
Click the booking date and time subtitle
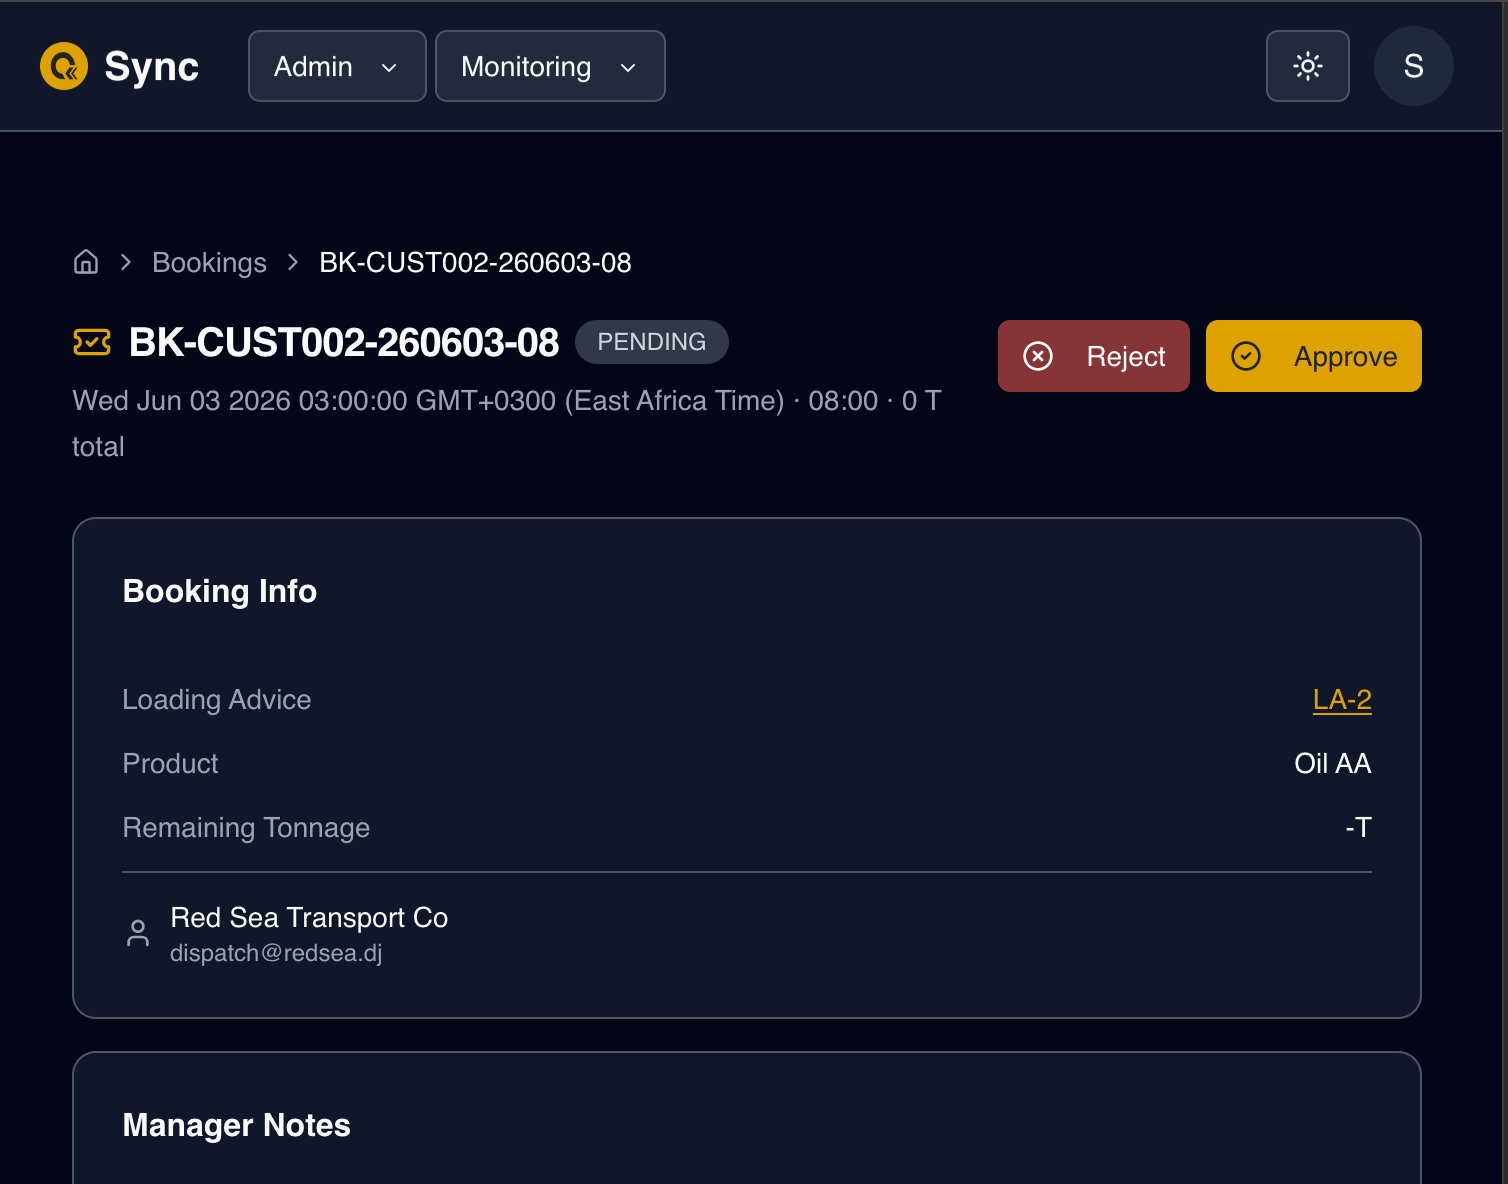click(x=507, y=423)
